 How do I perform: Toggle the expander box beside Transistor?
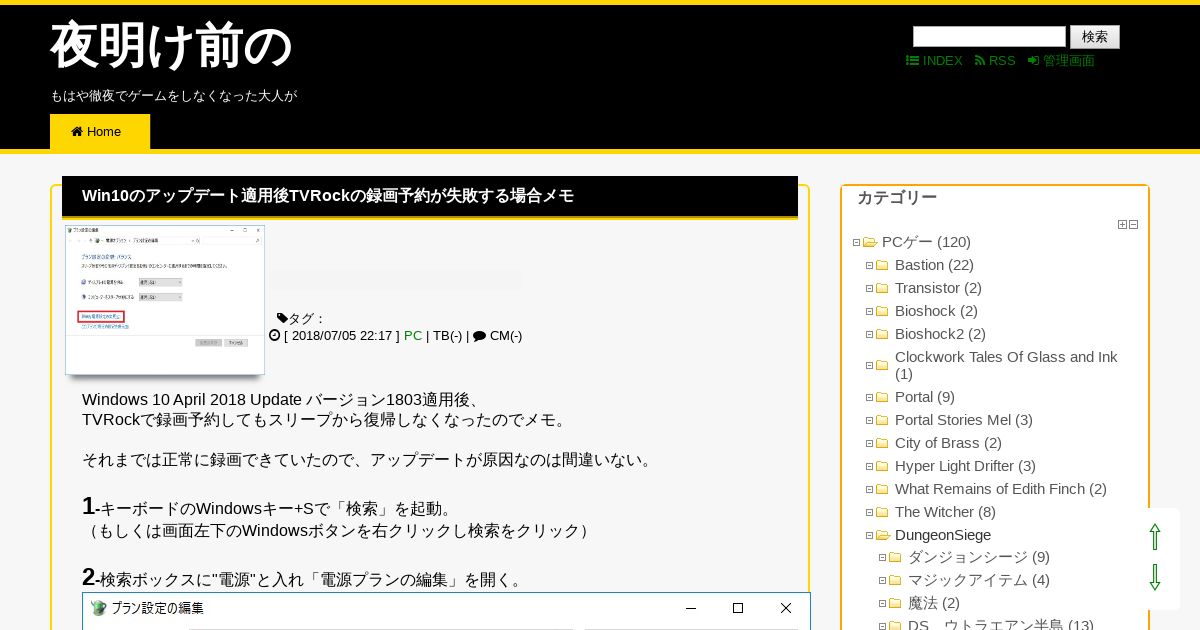click(870, 289)
